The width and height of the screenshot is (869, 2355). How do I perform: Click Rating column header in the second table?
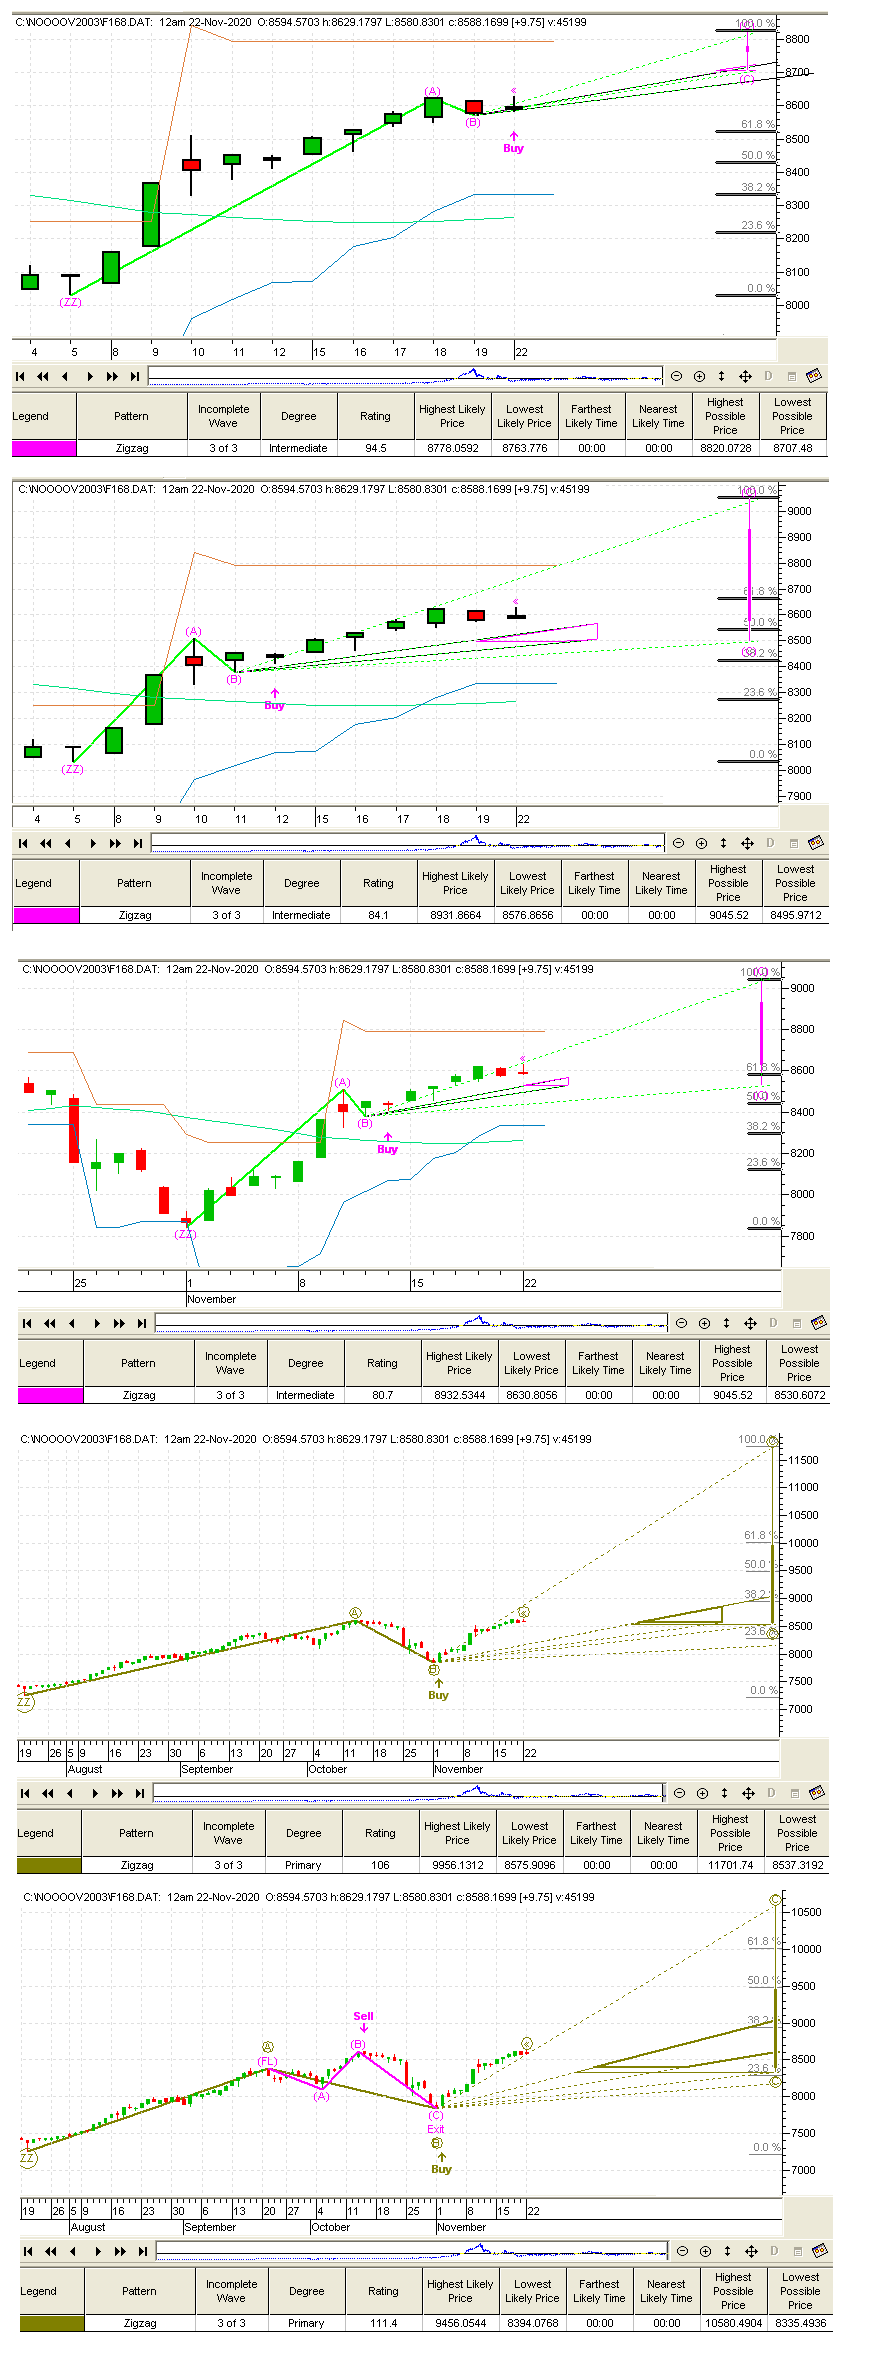pos(378,883)
